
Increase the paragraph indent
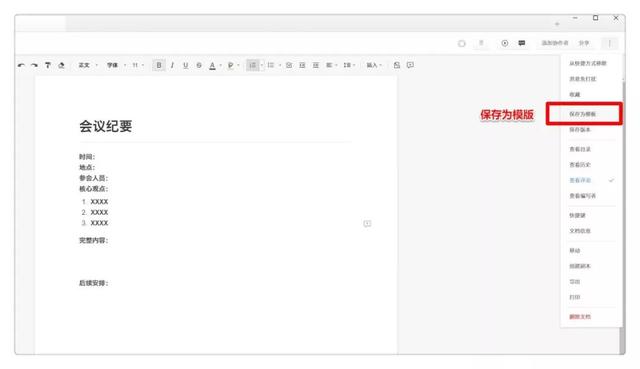coord(316,65)
